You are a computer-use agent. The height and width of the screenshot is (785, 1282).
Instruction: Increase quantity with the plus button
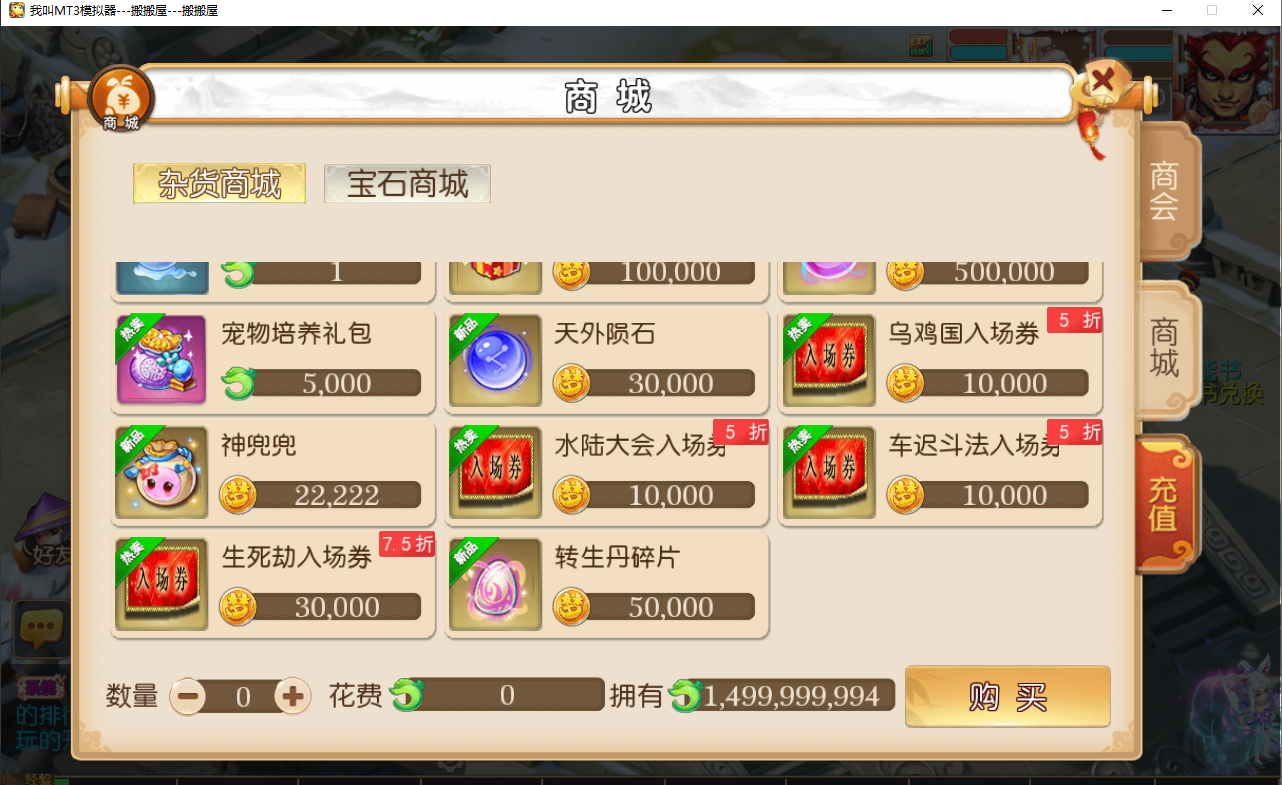pos(292,696)
